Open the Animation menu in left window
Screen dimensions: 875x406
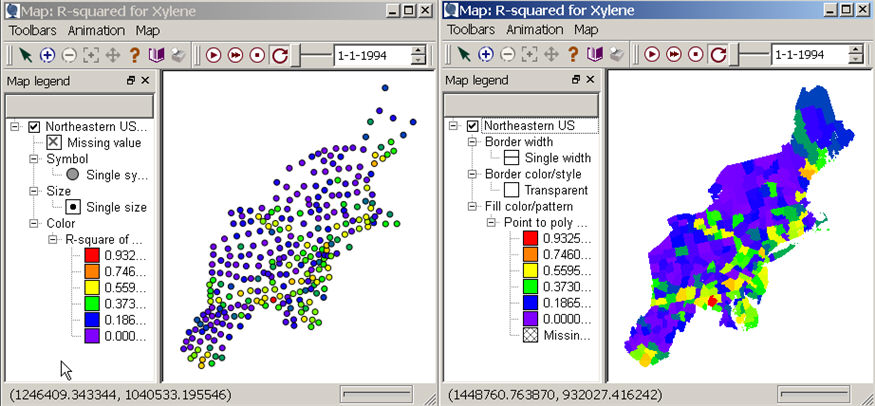click(x=97, y=30)
